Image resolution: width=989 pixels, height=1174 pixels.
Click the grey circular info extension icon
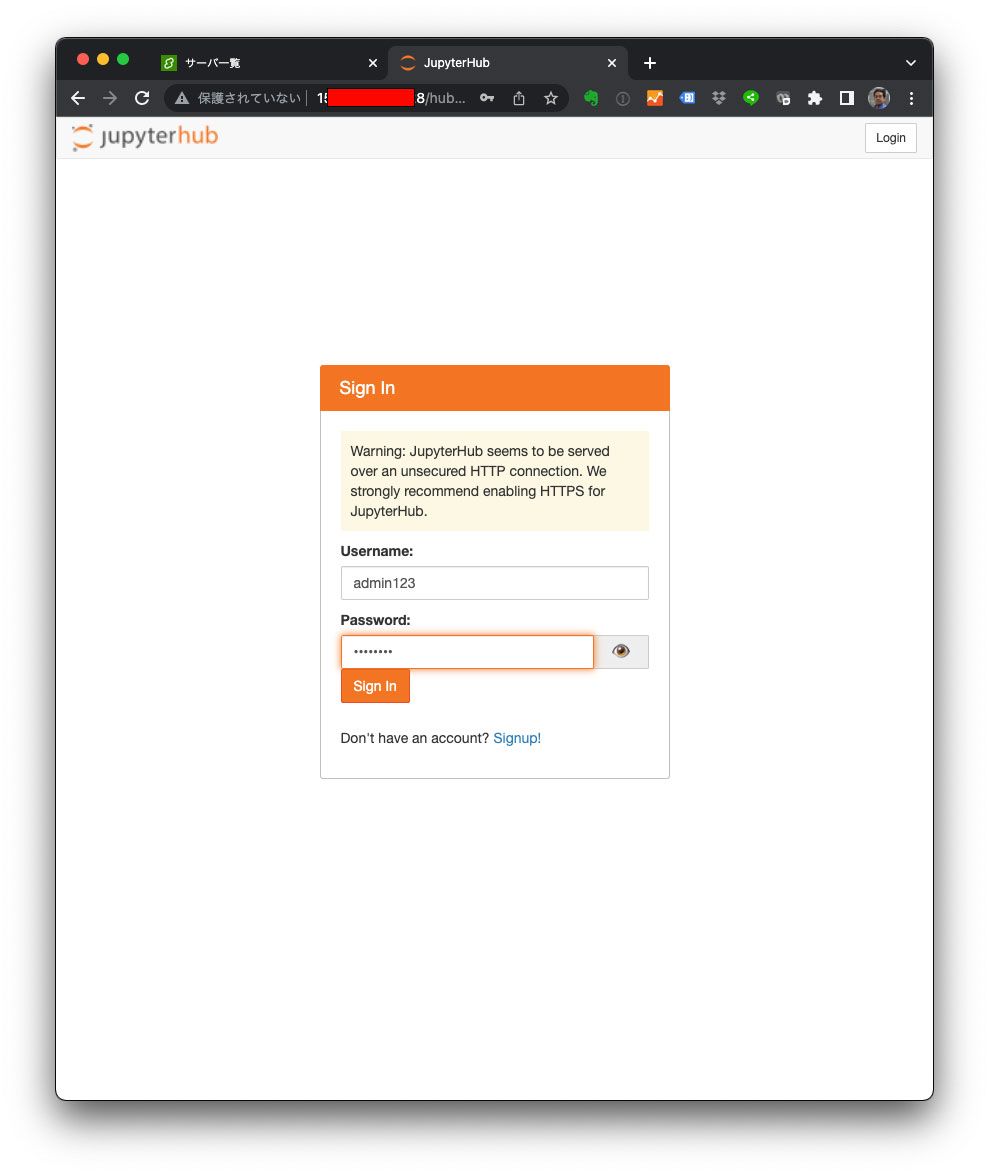[623, 98]
